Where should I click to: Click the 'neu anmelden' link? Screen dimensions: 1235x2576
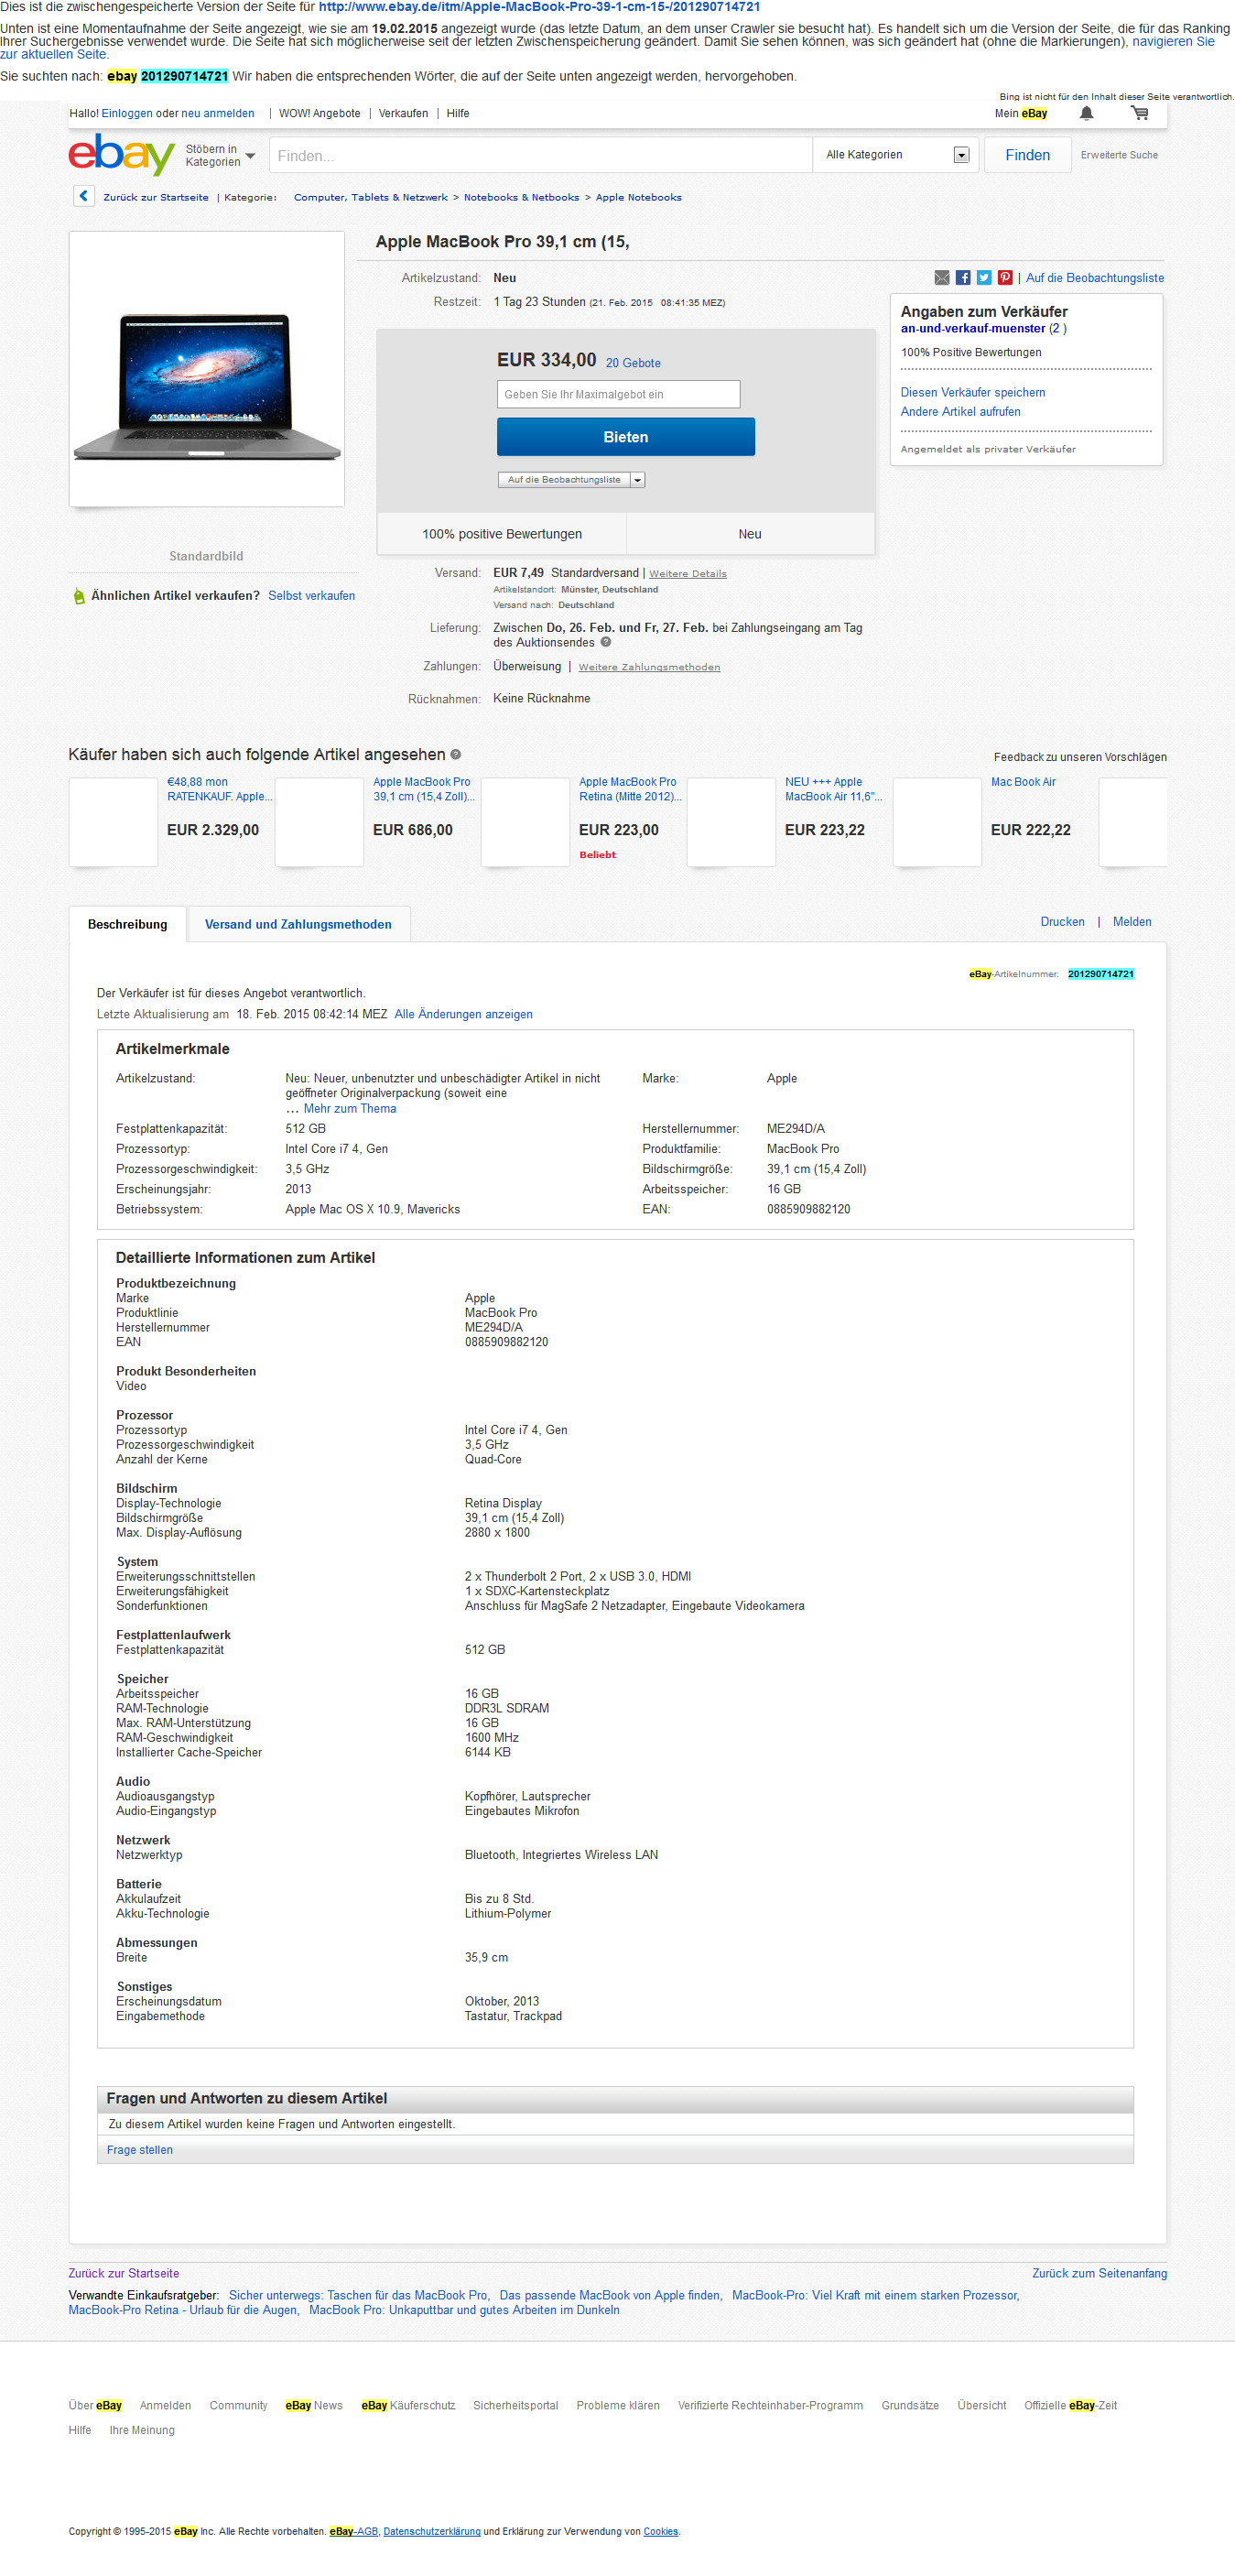217,113
